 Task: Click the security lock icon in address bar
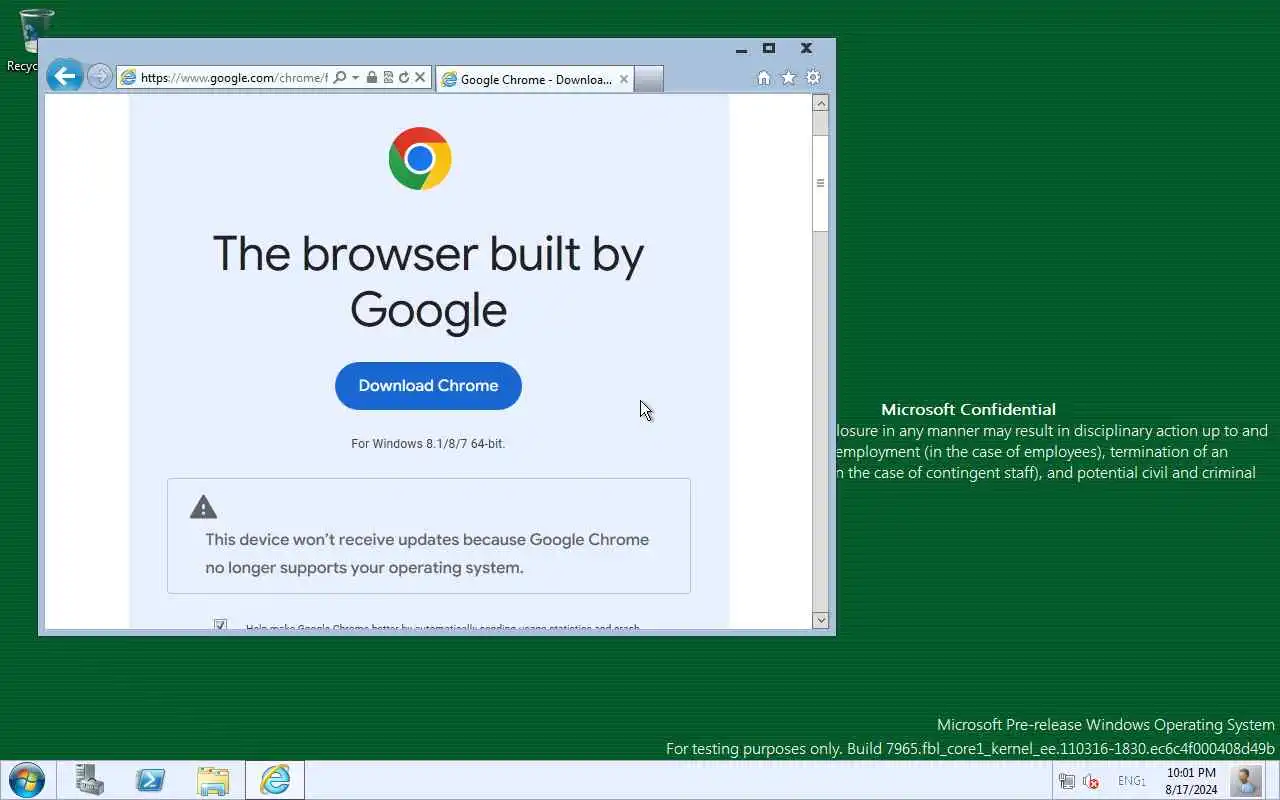click(372, 77)
